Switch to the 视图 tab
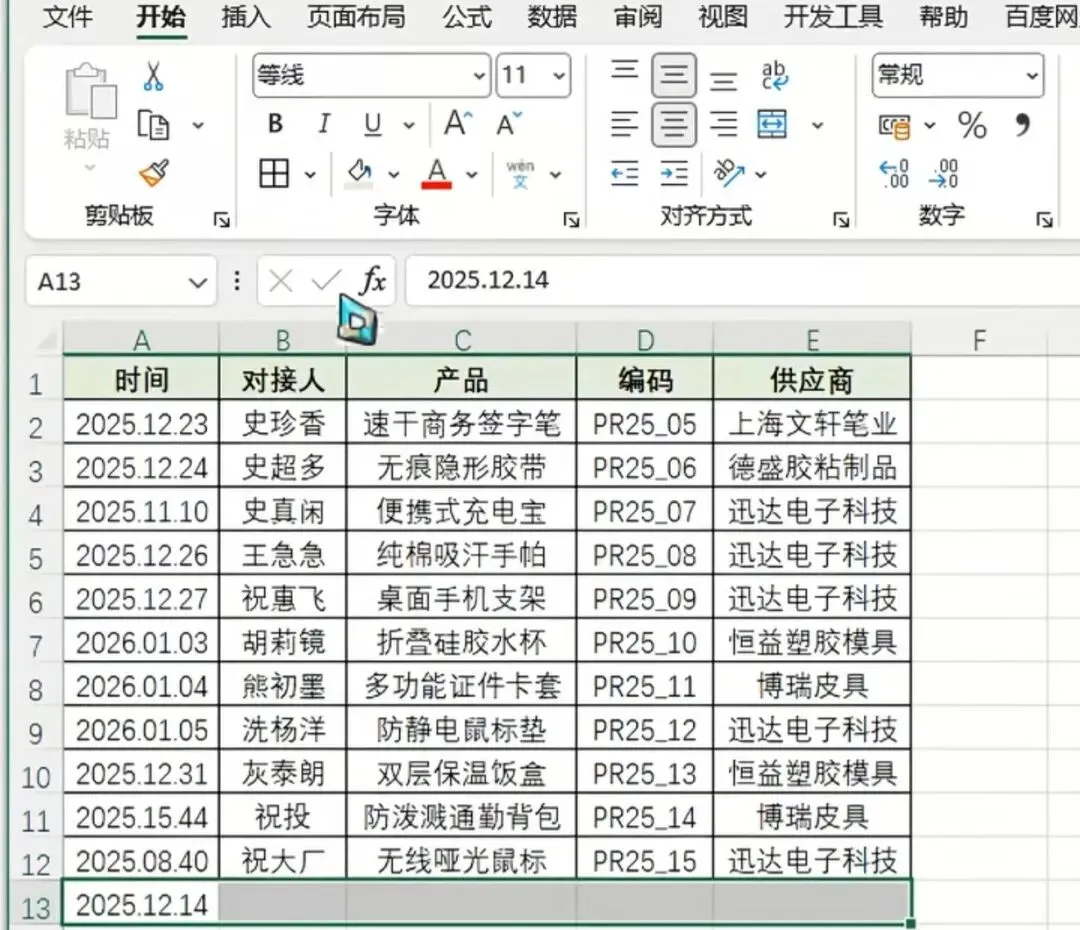The width and height of the screenshot is (1080, 930). click(x=723, y=17)
